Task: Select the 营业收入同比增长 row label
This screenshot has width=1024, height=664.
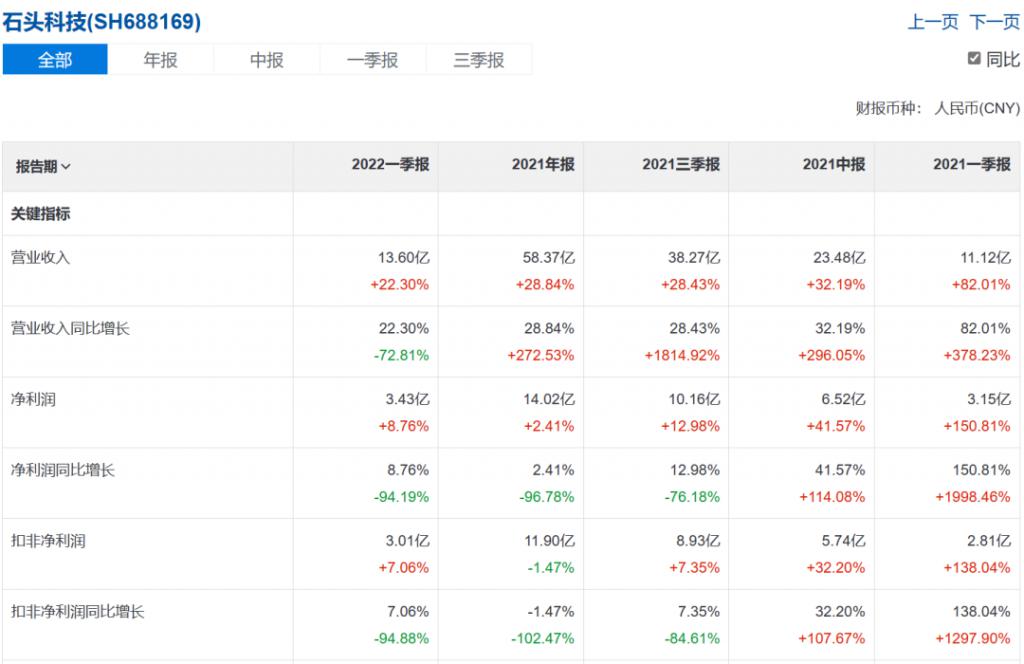Action: point(71,328)
